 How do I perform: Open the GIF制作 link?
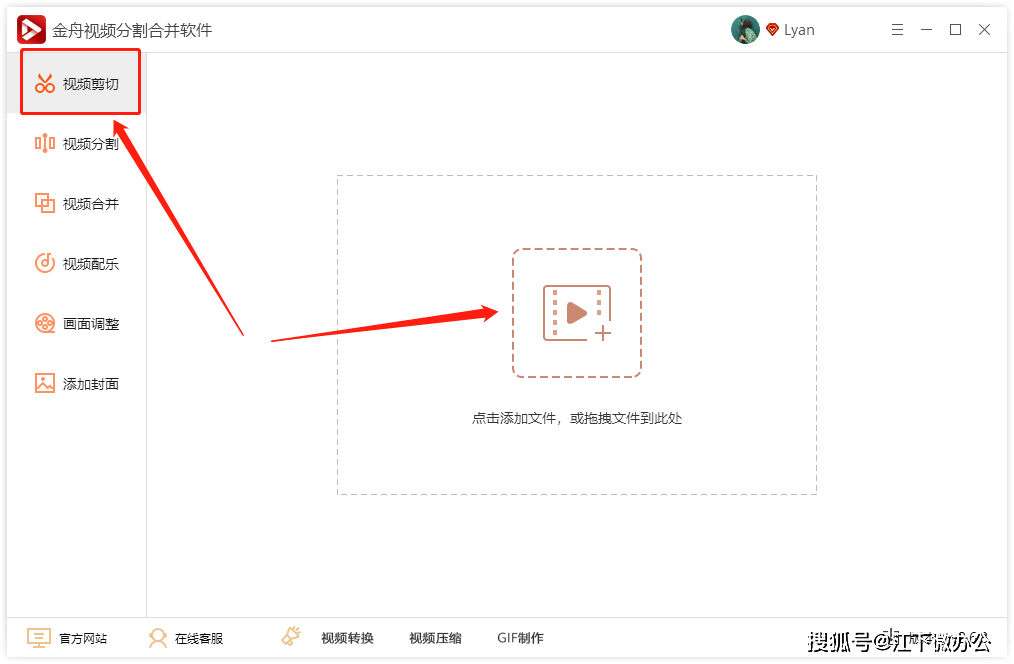521,638
